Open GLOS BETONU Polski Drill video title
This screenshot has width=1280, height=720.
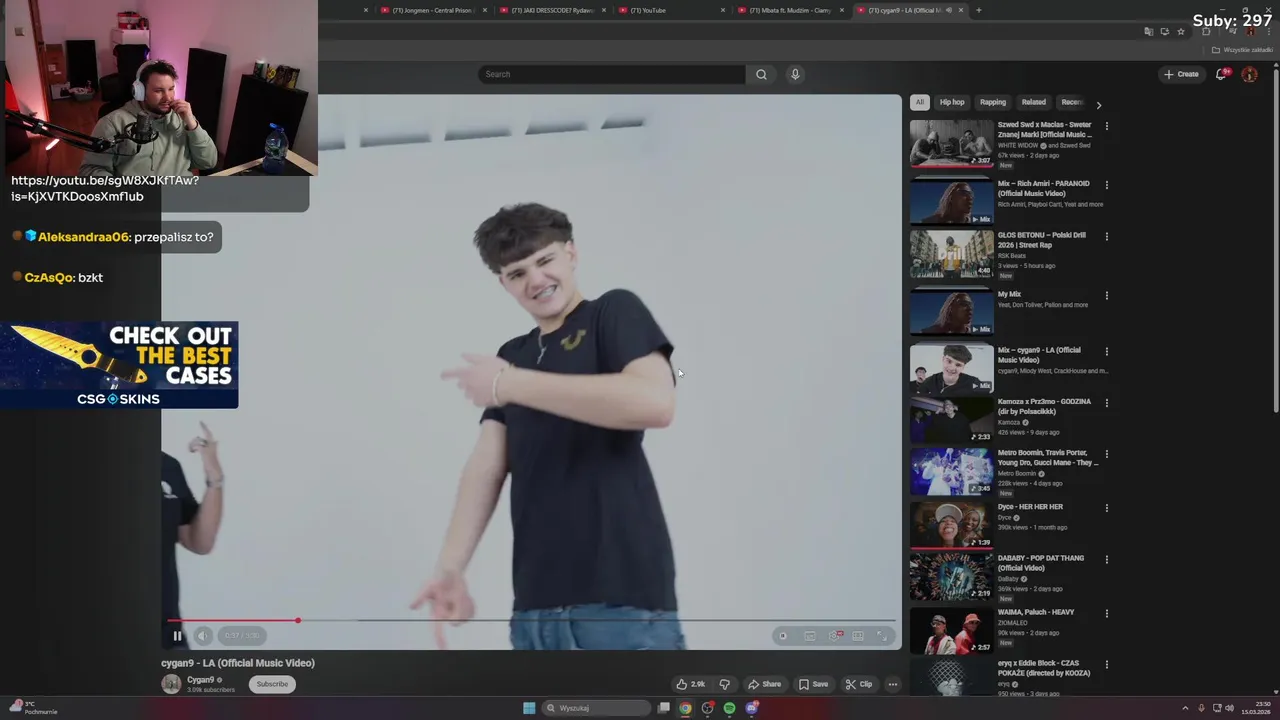click(x=1041, y=240)
